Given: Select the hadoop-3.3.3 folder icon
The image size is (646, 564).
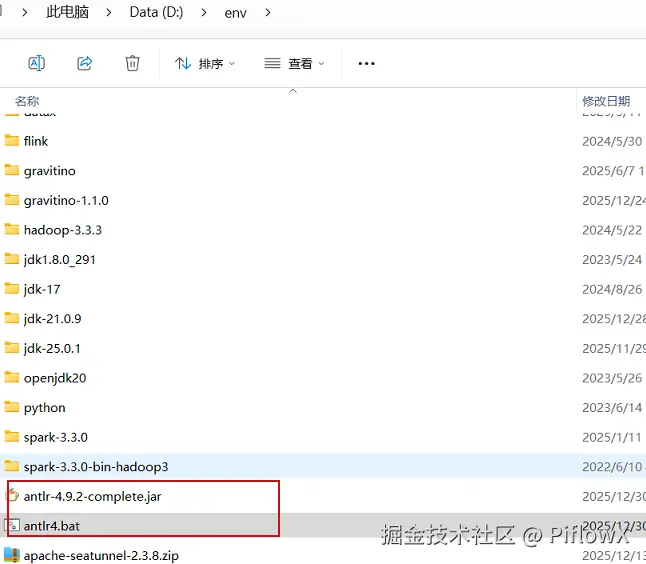Looking at the screenshot, I should click(12, 229).
